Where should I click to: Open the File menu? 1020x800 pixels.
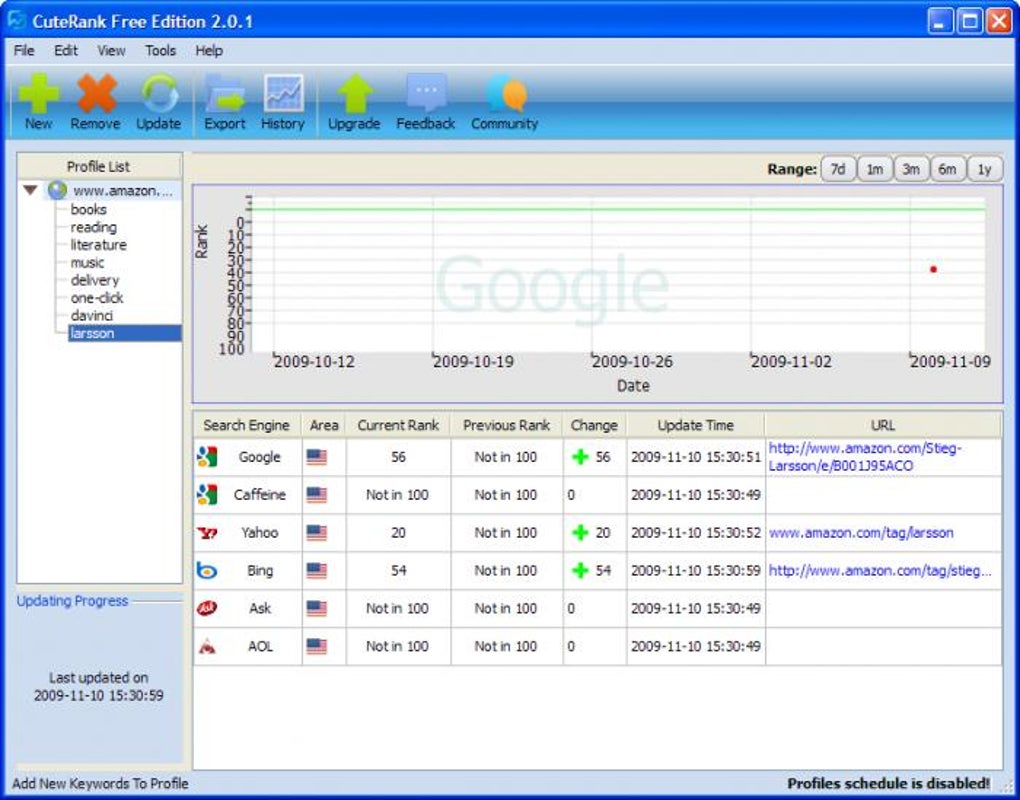pos(24,51)
